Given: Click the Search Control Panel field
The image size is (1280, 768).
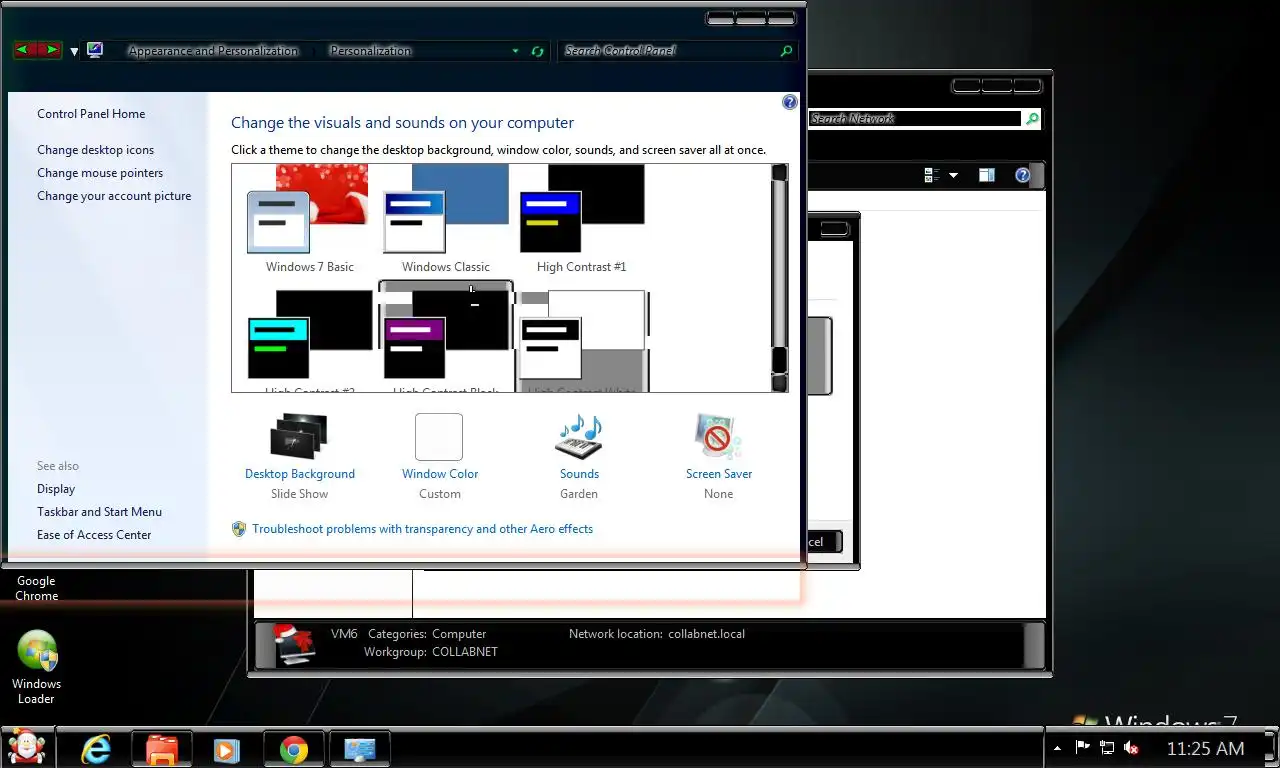Looking at the screenshot, I should point(668,51).
